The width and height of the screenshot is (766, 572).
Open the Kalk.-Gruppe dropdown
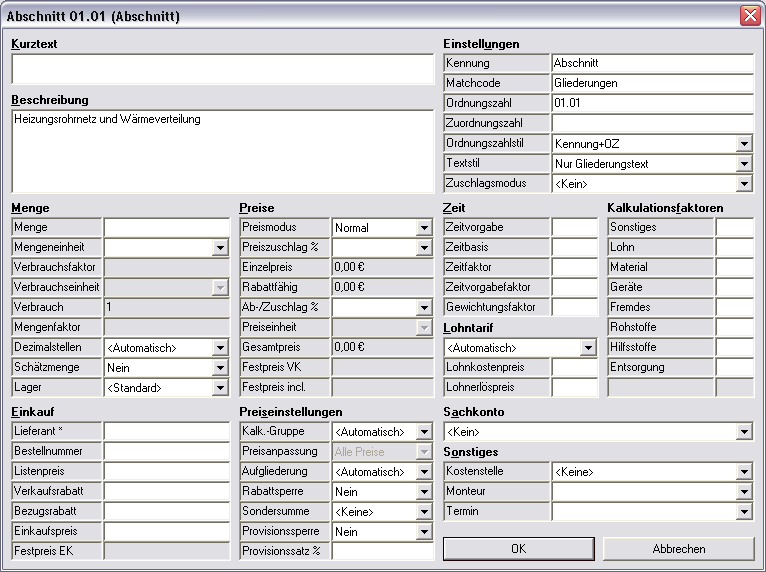click(x=424, y=431)
